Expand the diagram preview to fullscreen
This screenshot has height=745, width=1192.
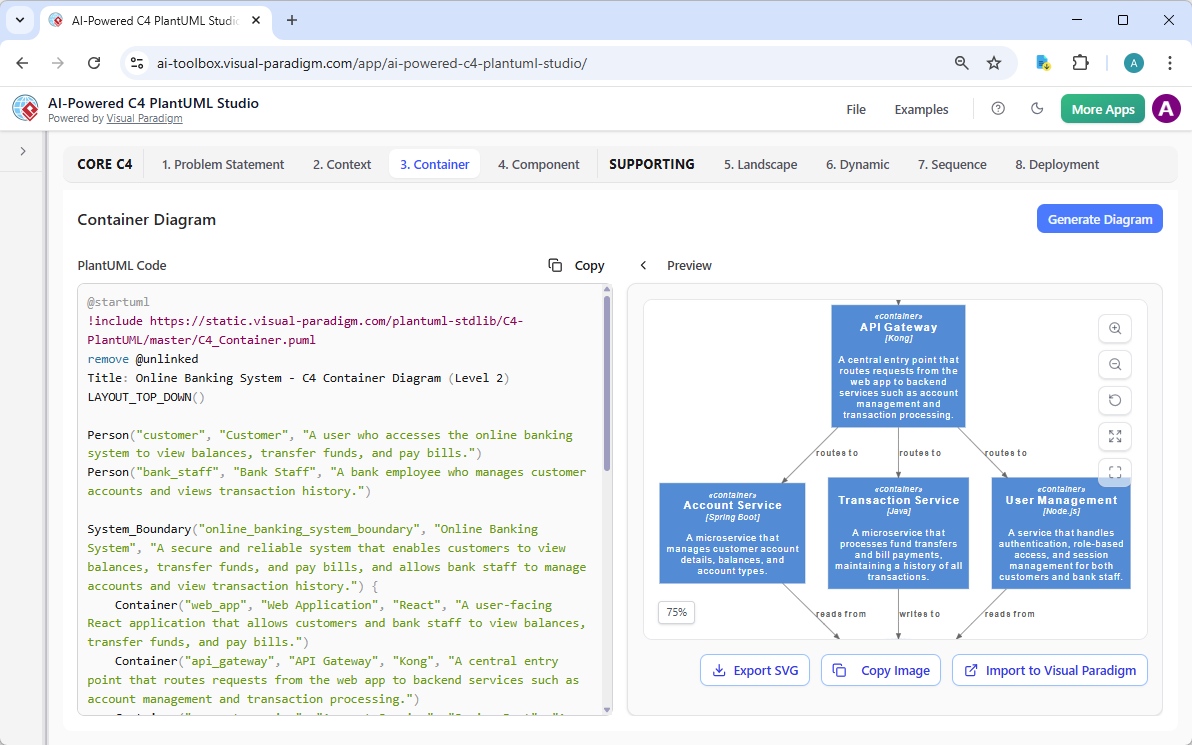[1115, 436]
